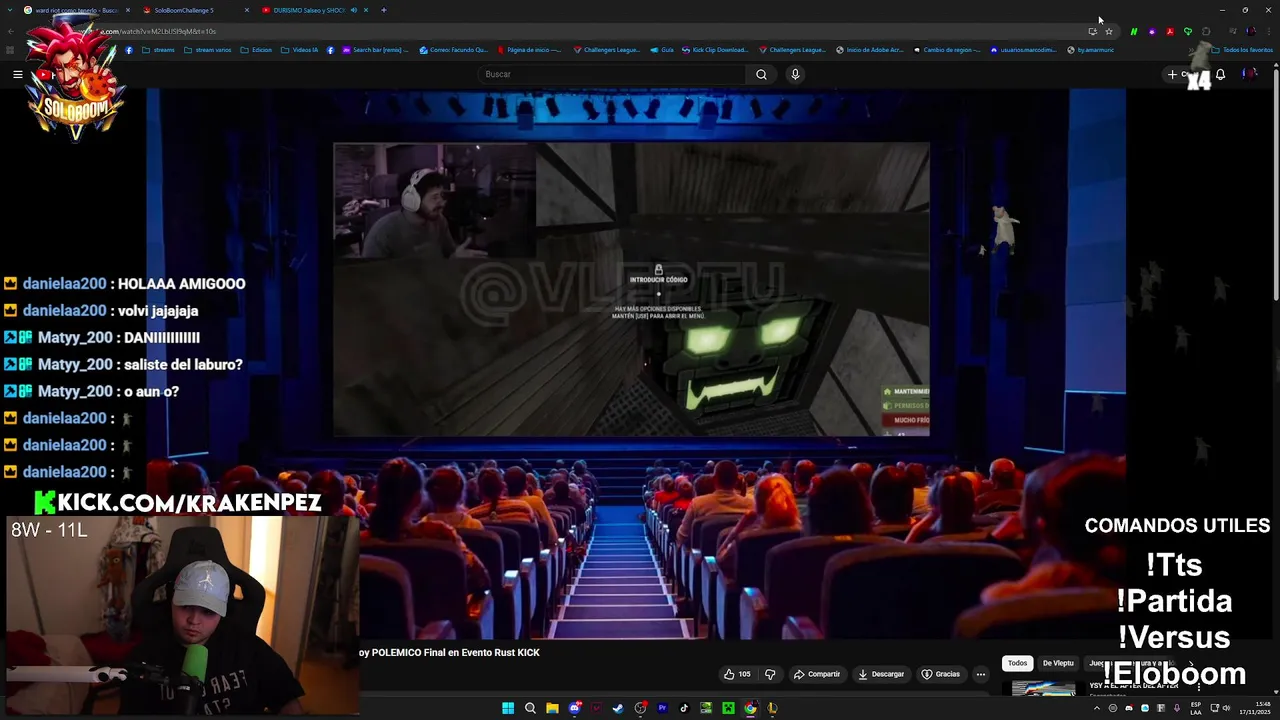Click the YouTube search magnifier button
Image resolution: width=1280 pixels, height=720 pixels.
click(x=761, y=74)
